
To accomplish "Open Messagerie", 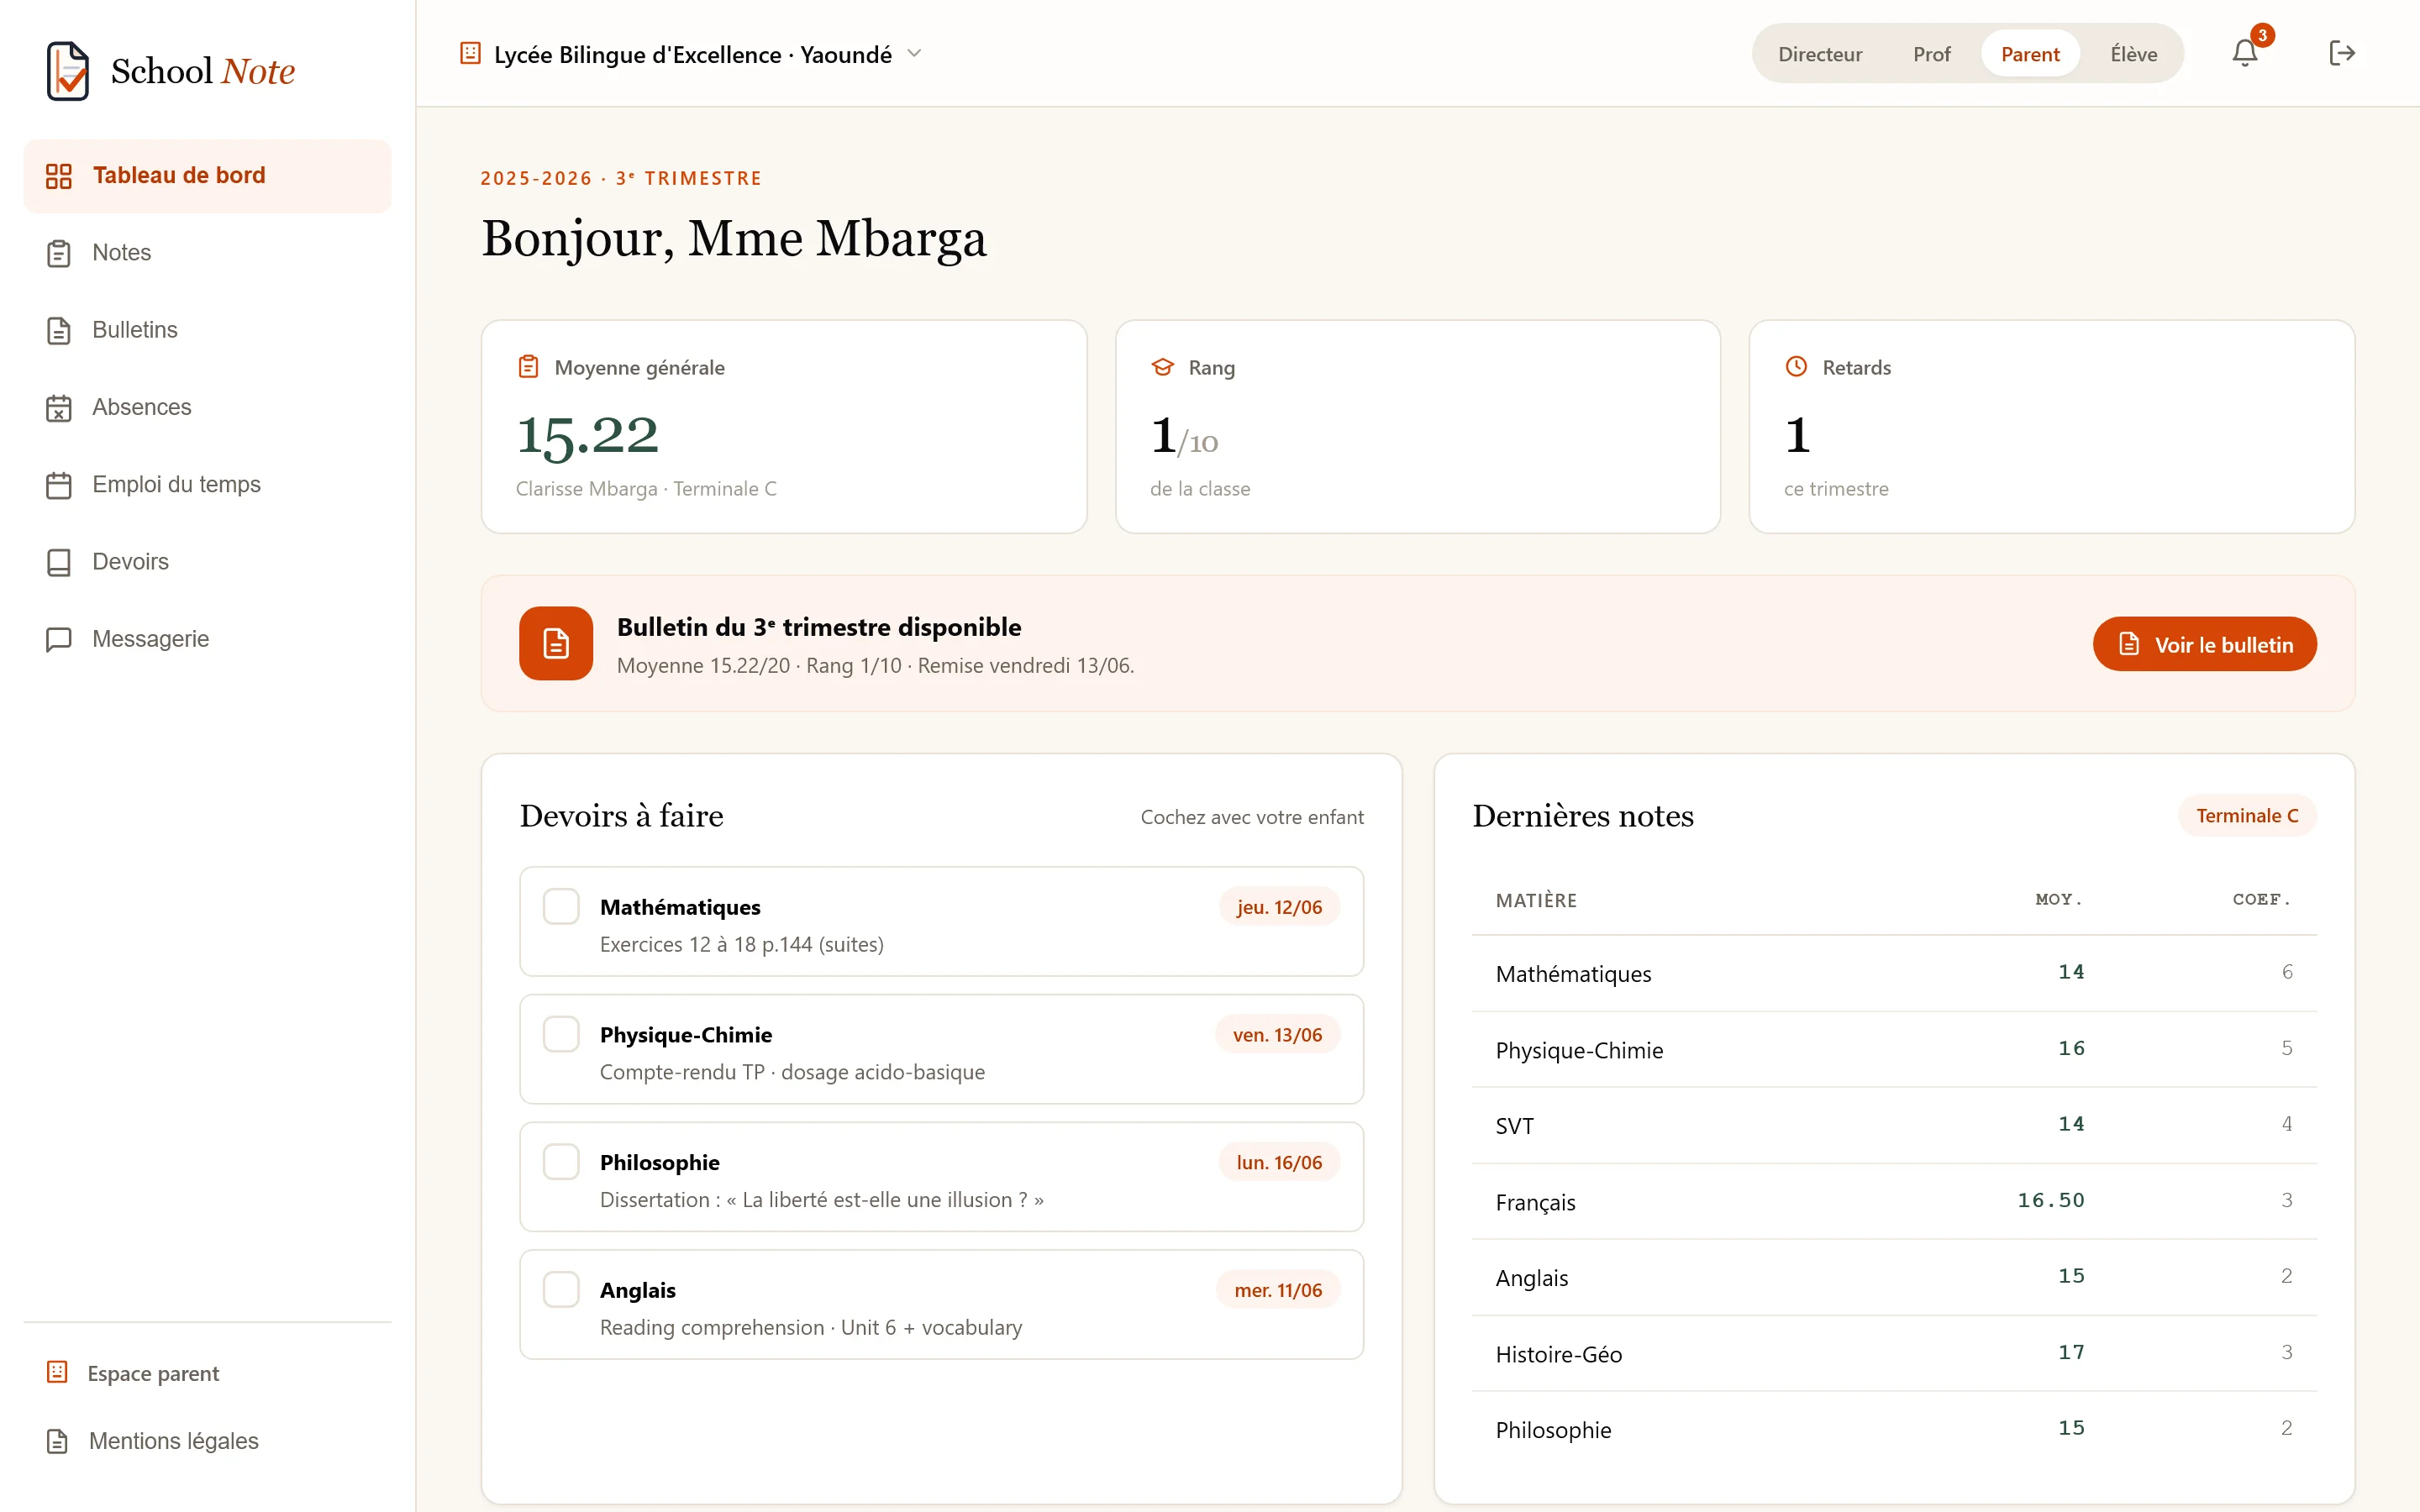I will point(207,639).
